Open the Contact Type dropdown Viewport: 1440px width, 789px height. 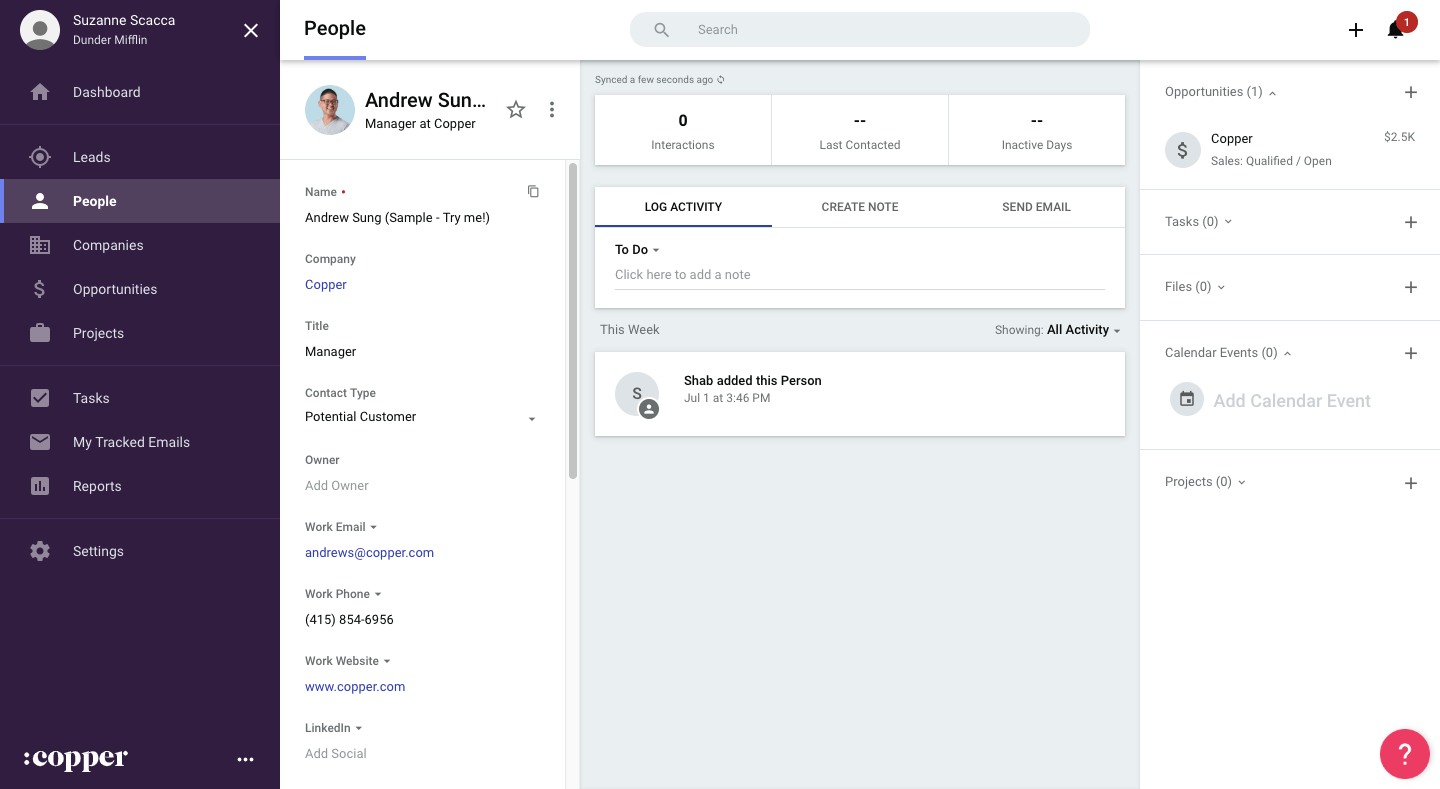coord(421,417)
